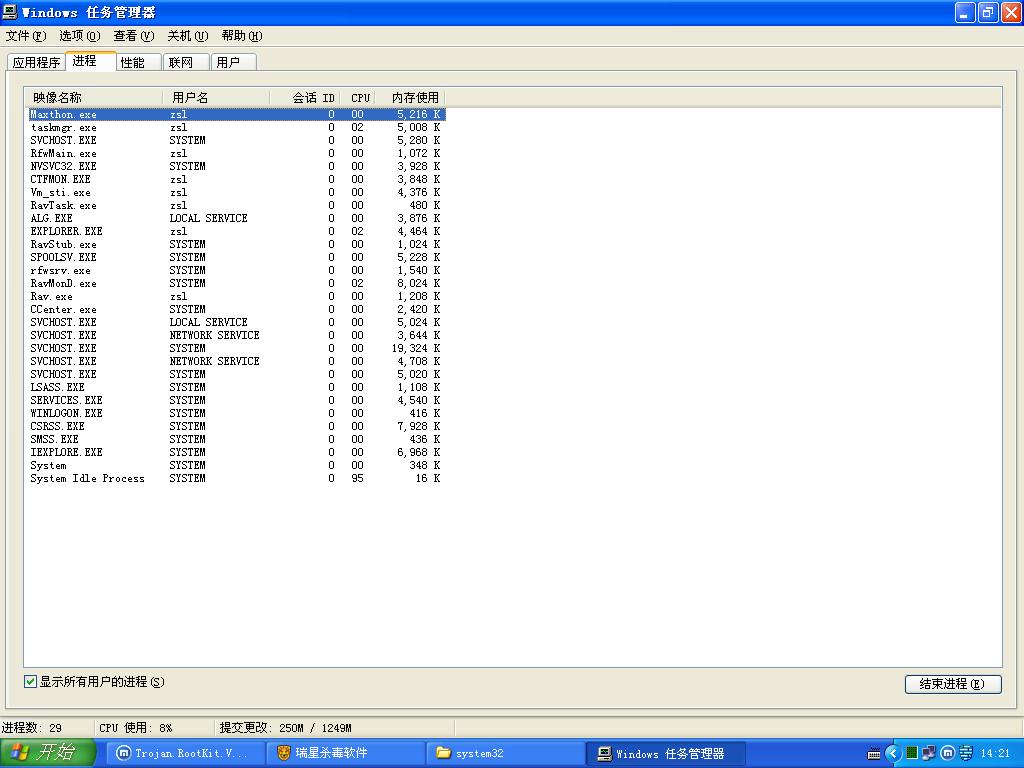Switch to the 性能 tab
This screenshot has height=768, width=1024.
138,62
